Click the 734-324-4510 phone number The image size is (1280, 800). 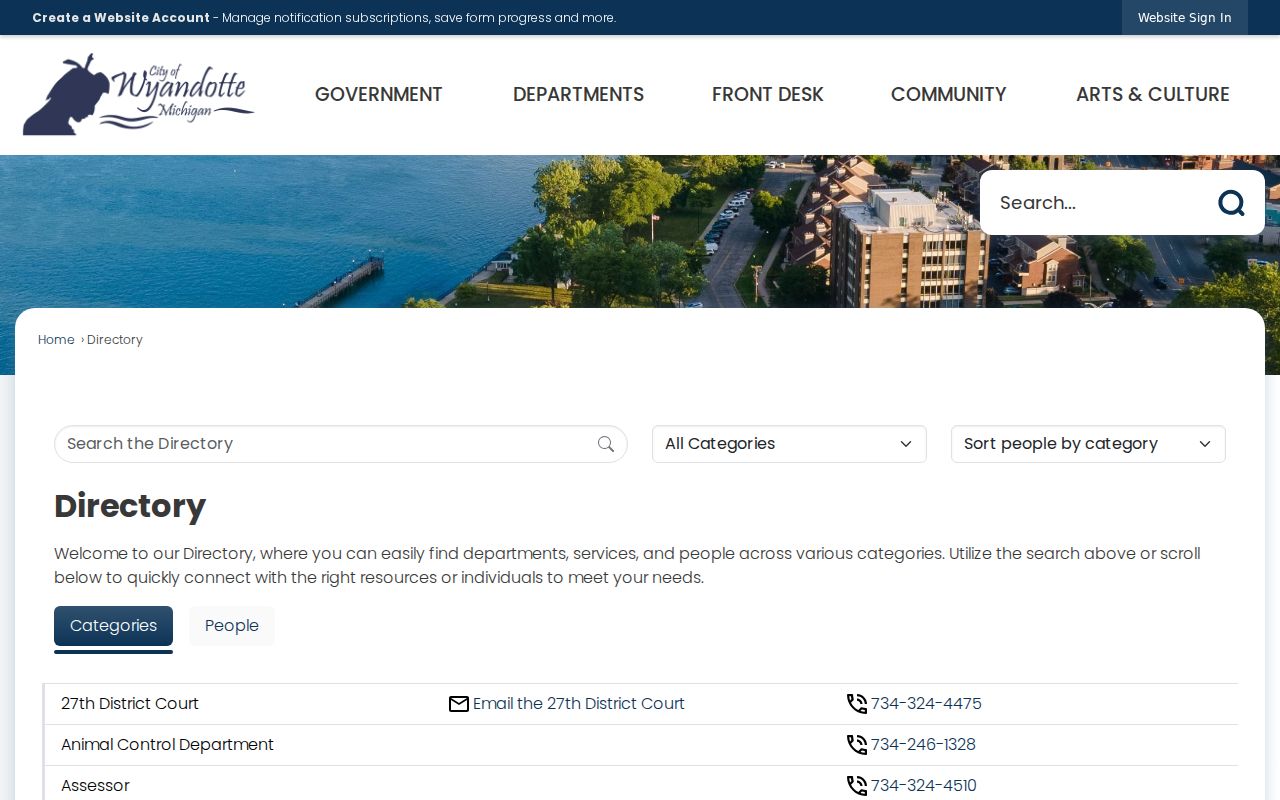tap(923, 786)
